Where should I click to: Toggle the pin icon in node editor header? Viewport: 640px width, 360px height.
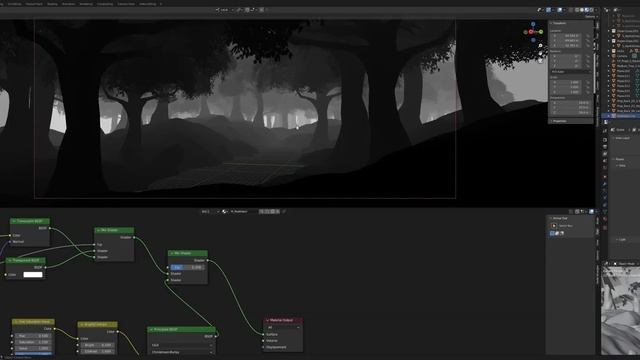[x=284, y=211]
